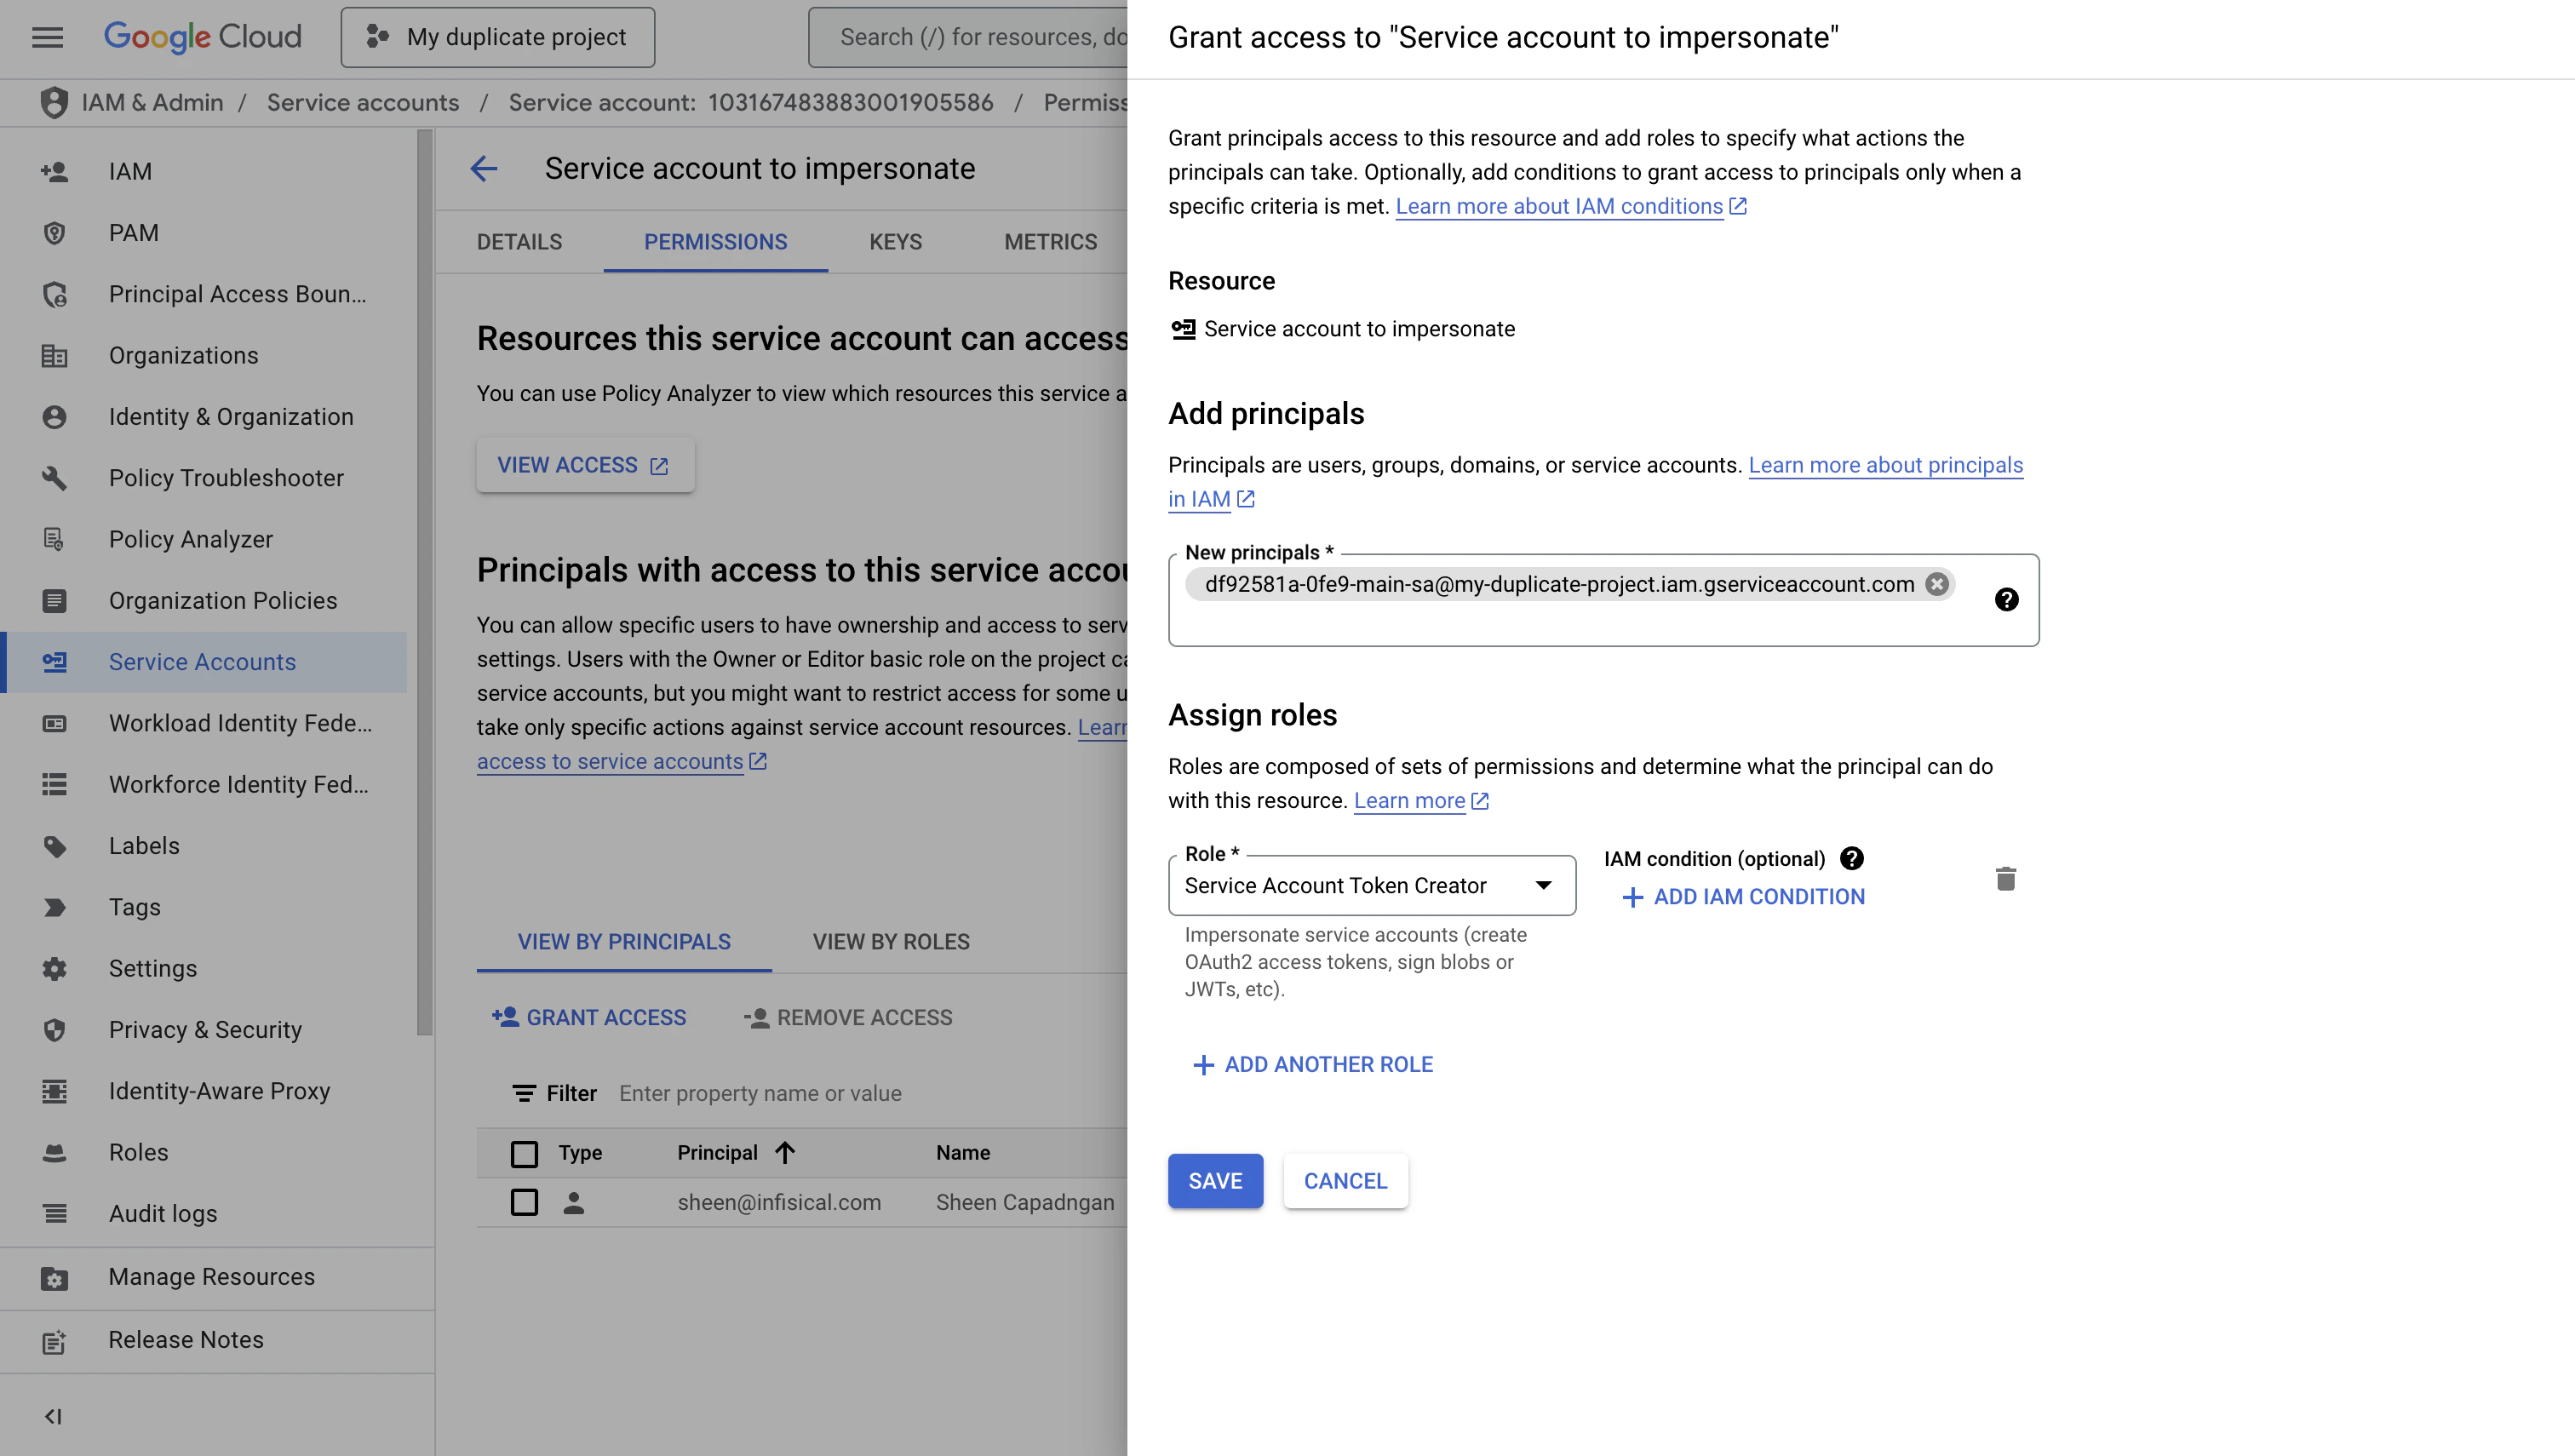Click the SAVE button

pos(1215,1181)
